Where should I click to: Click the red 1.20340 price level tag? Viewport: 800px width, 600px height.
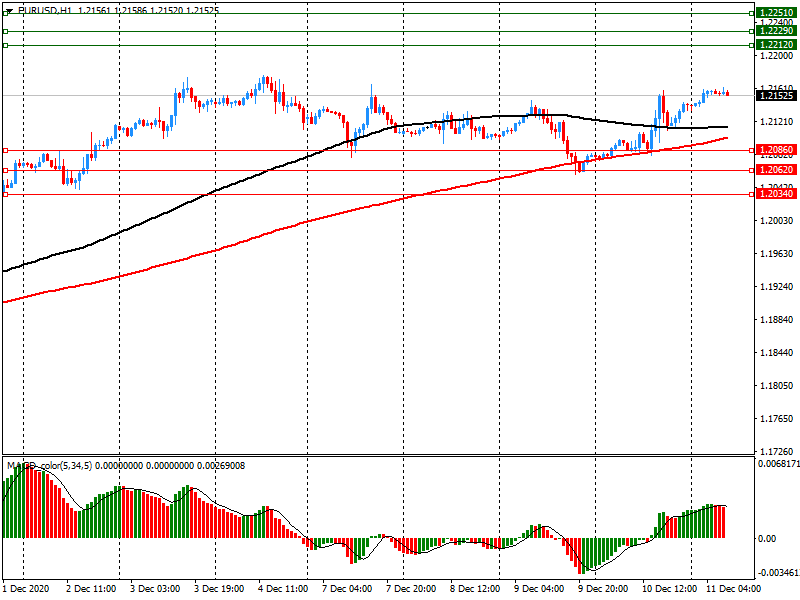tap(777, 194)
